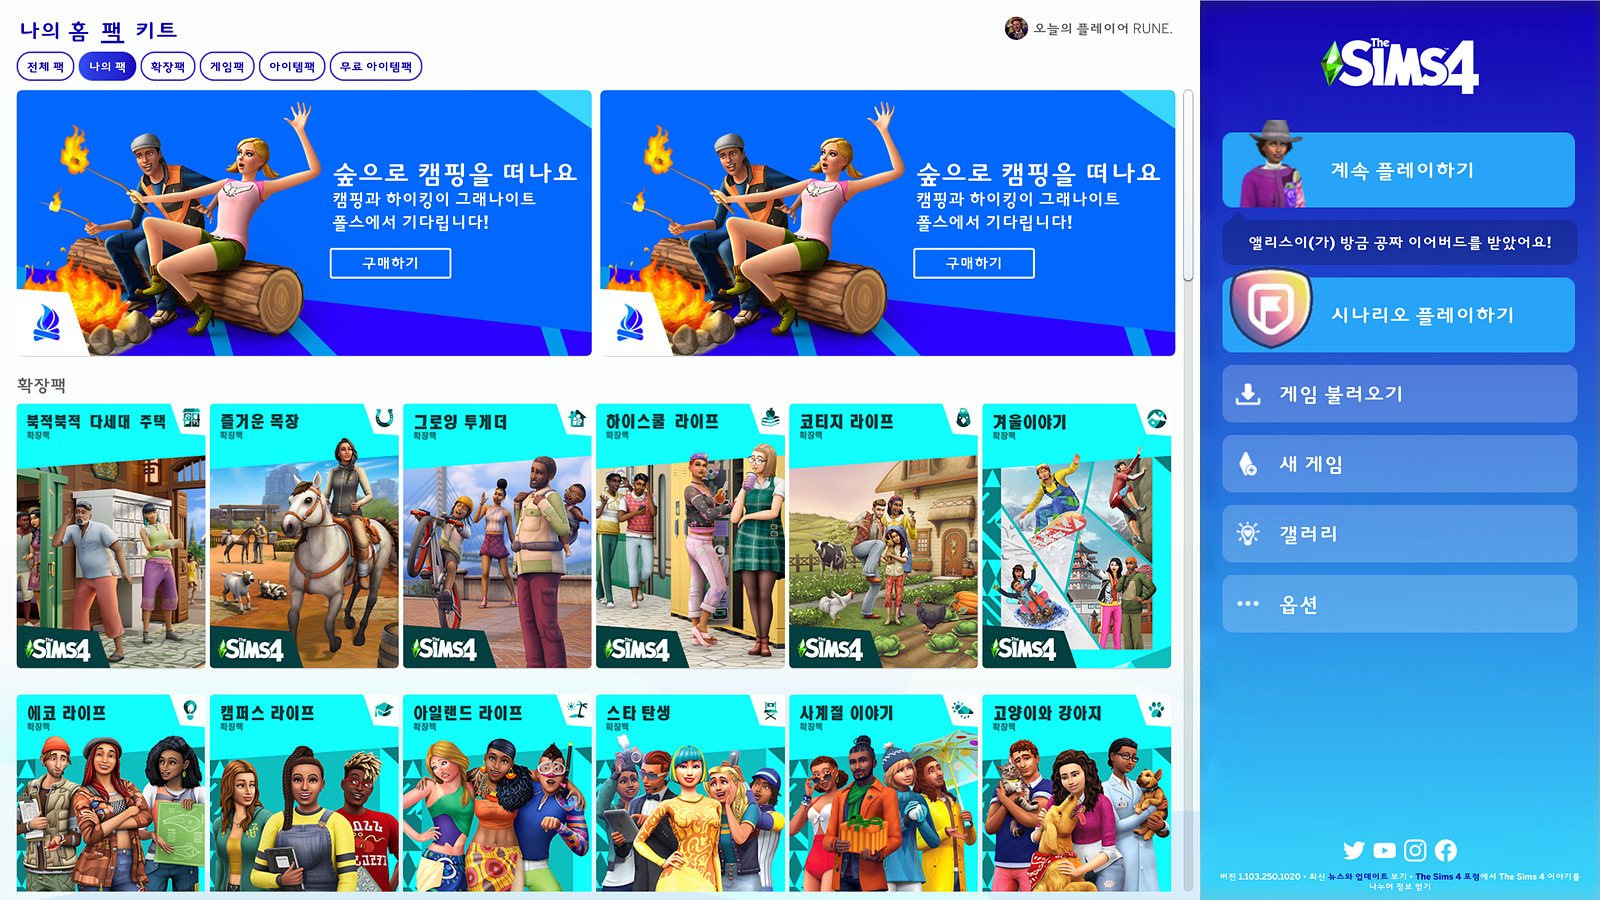1600x900 pixels.
Task: Click the download icon for 게임 불러오기
Action: click(1248, 394)
